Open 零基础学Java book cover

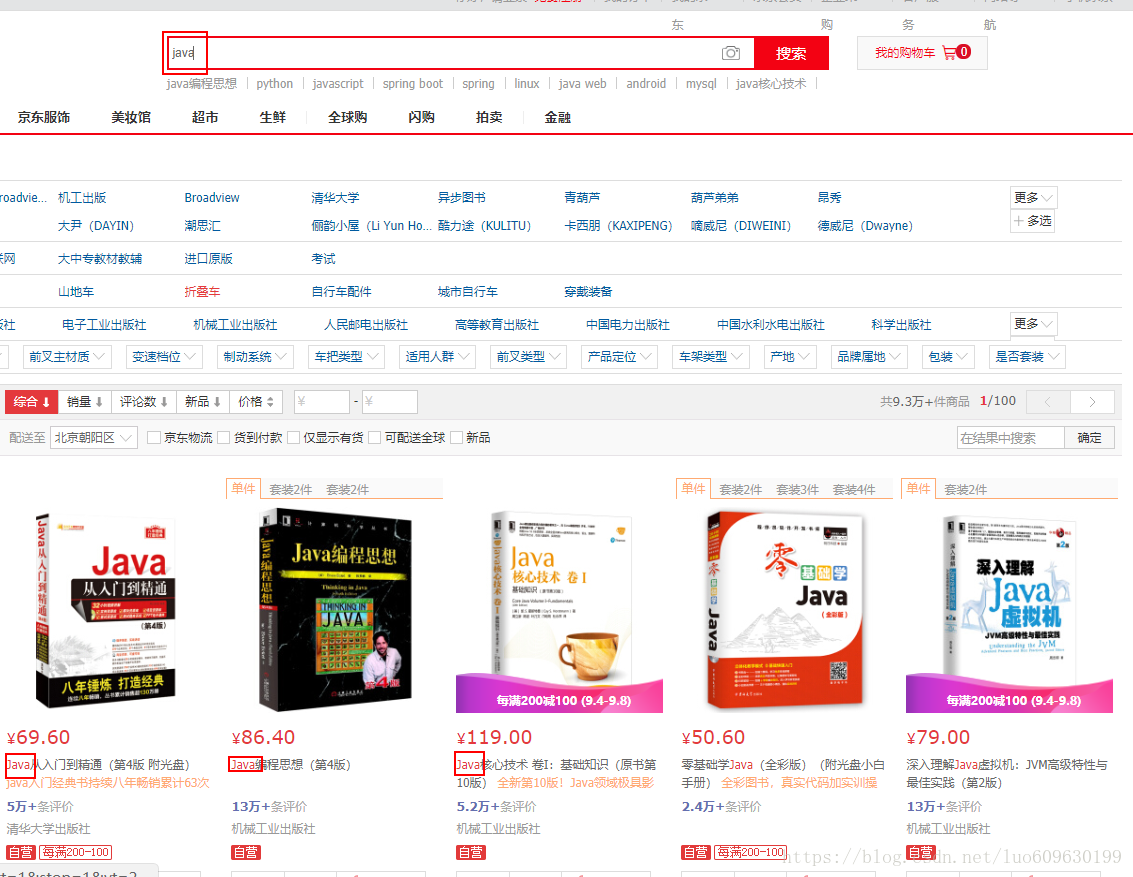[785, 610]
